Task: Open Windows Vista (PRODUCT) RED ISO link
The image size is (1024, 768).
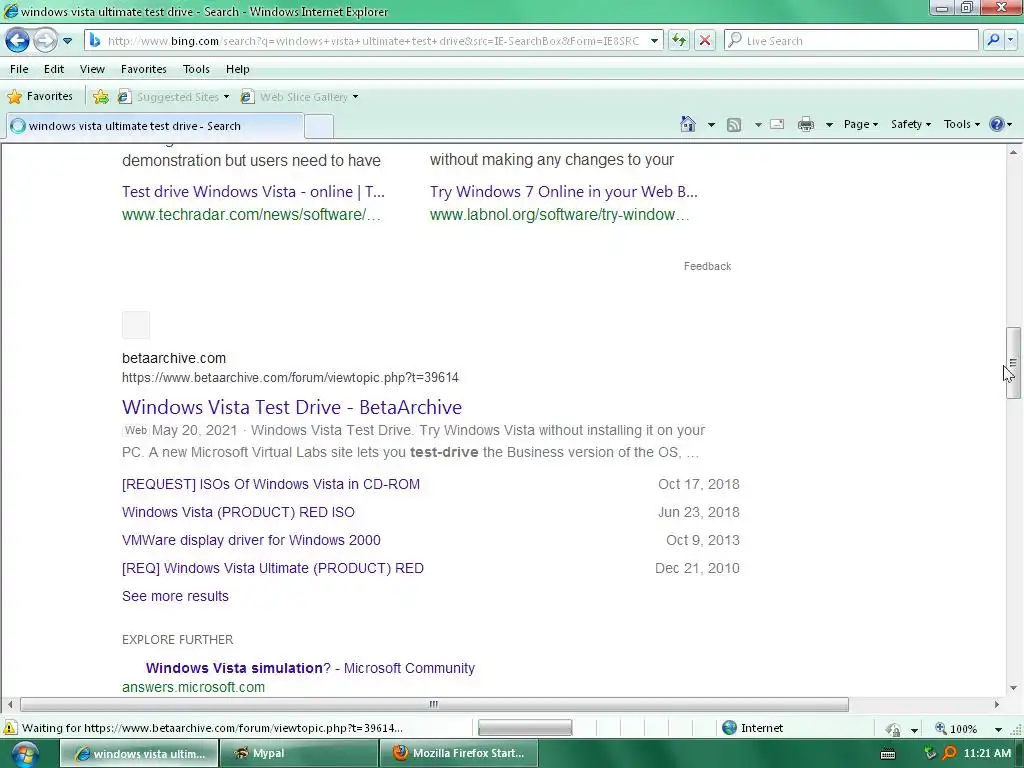Action: point(238,512)
